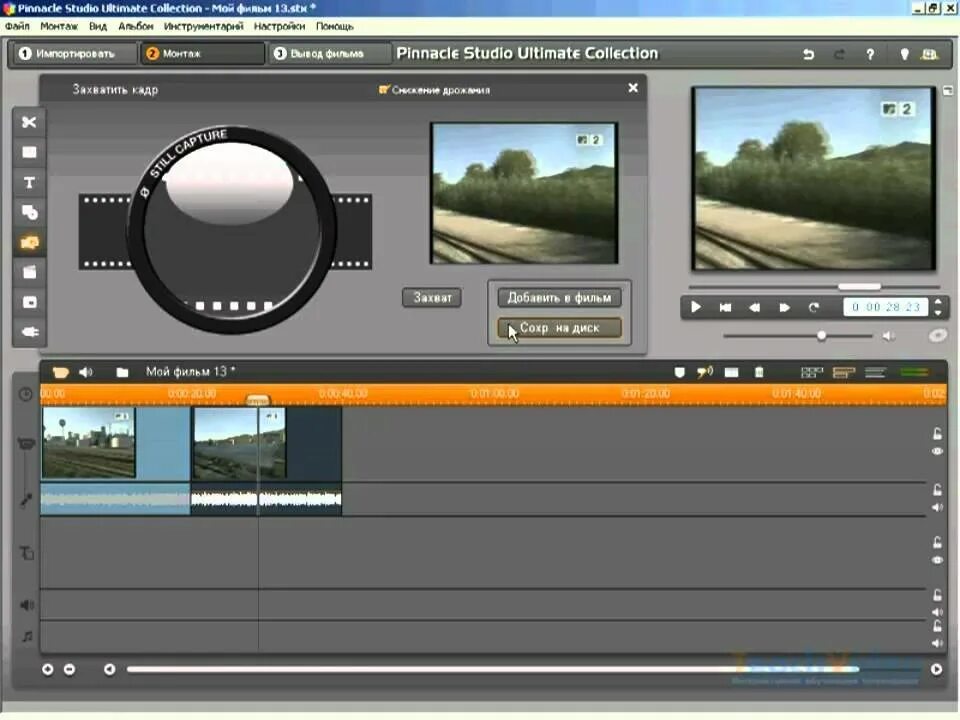Switch to storyboard view
The width and height of the screenshot is (960, 720).
tap(811, 372)
